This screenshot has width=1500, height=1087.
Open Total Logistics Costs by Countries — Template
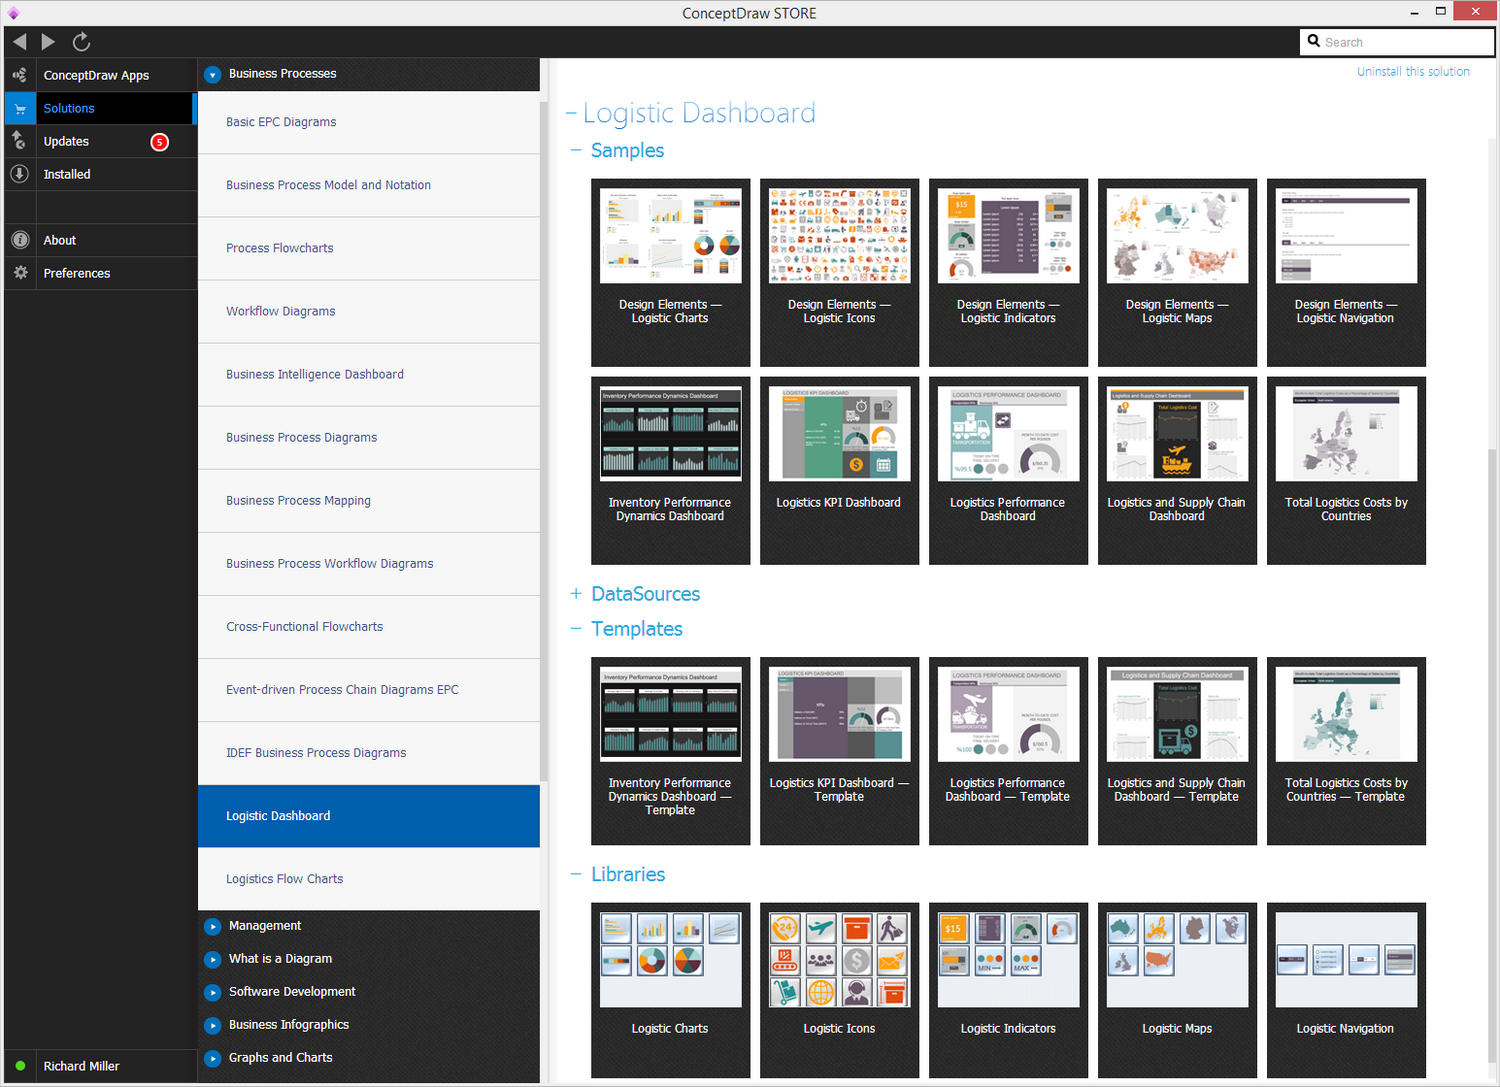(1346, 751)
